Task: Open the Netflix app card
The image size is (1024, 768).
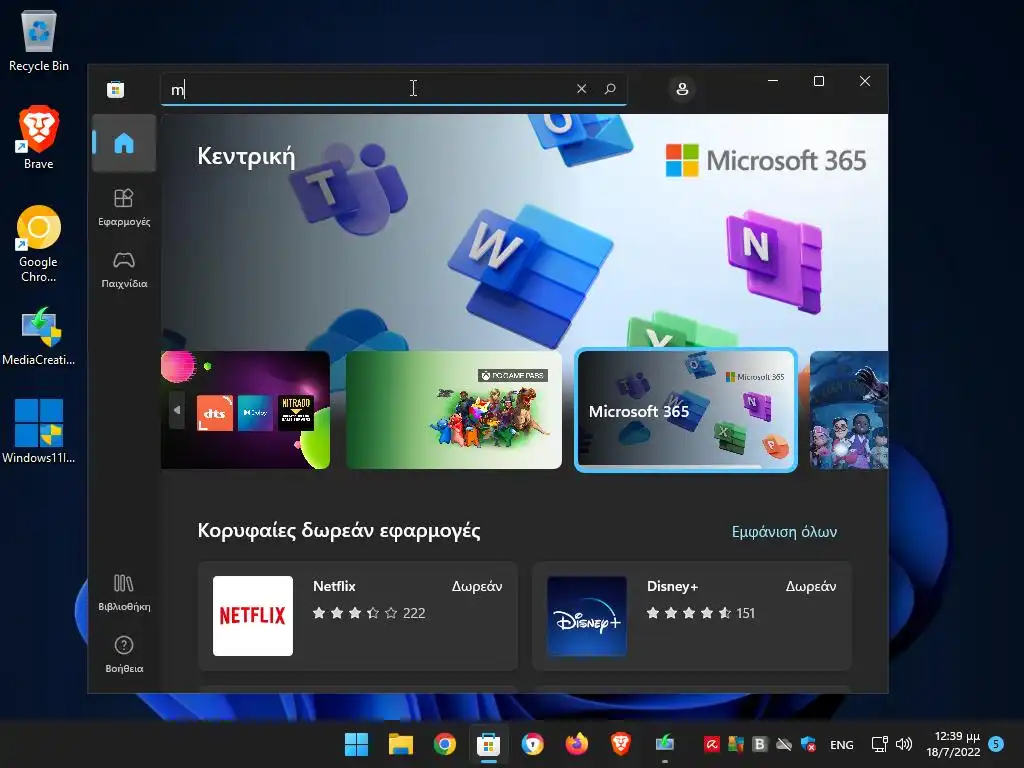Action: [x=358, y=616]
